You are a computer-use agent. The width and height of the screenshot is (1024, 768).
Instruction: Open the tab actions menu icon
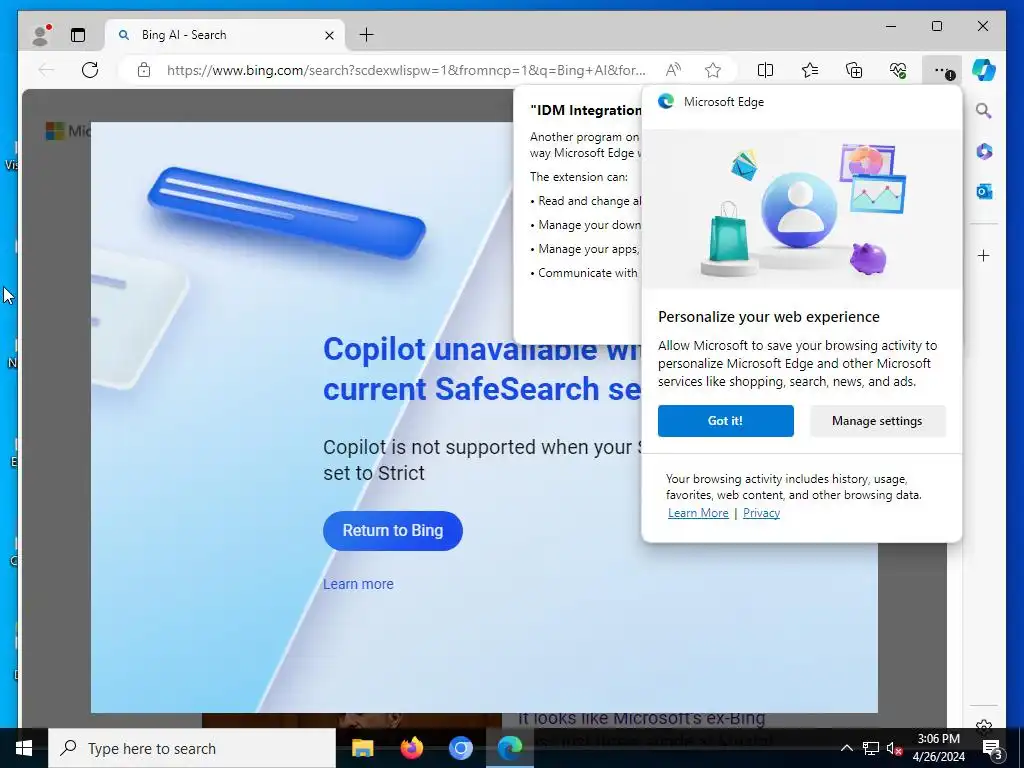[78, 35]
